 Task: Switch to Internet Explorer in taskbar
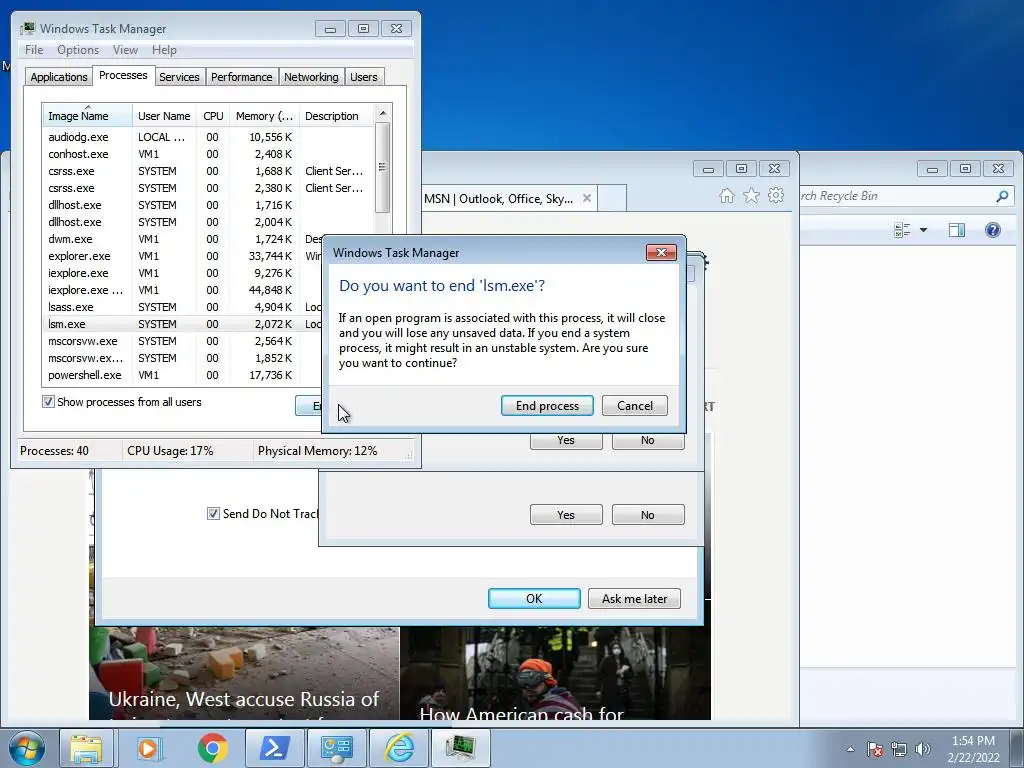pyautogui.click(x=398, y=748)
